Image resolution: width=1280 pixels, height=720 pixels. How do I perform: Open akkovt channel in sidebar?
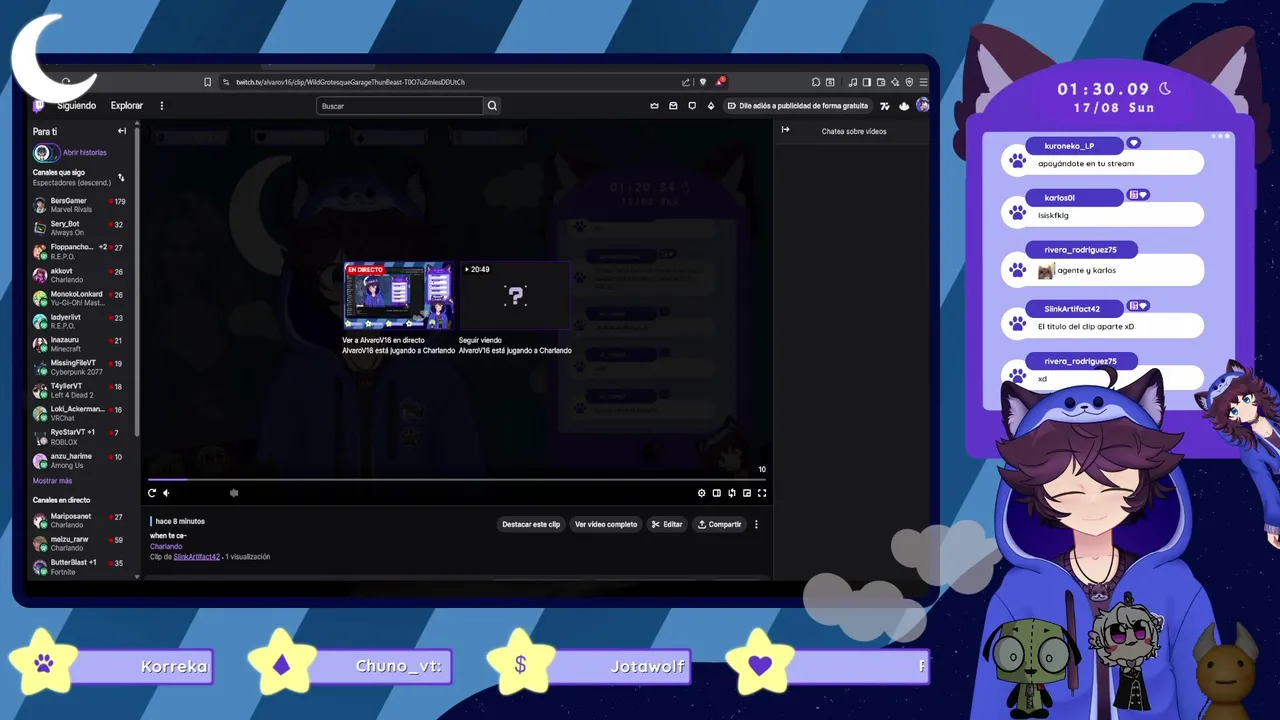[x=79, y=275]
